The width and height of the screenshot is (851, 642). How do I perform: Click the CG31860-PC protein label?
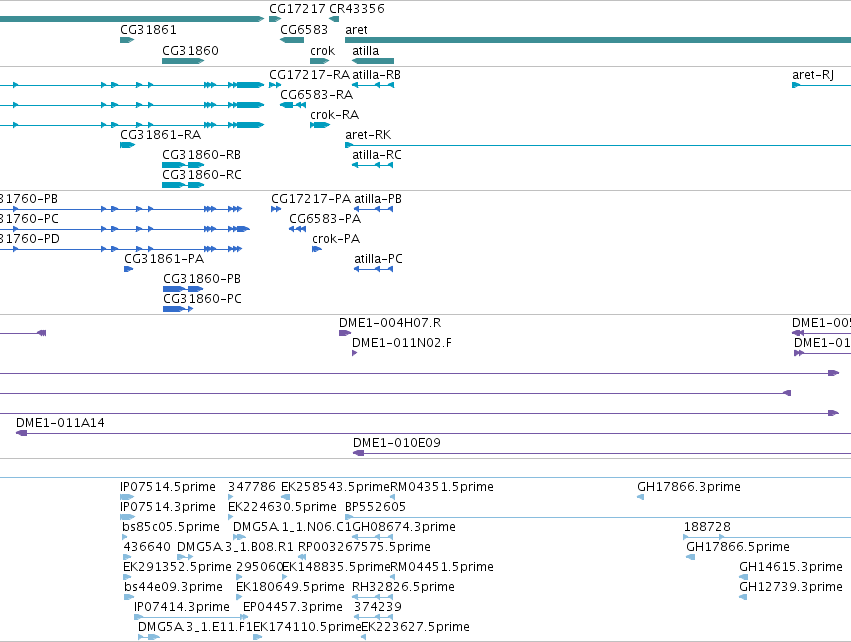pyautogui.click(x=202, y=299)
